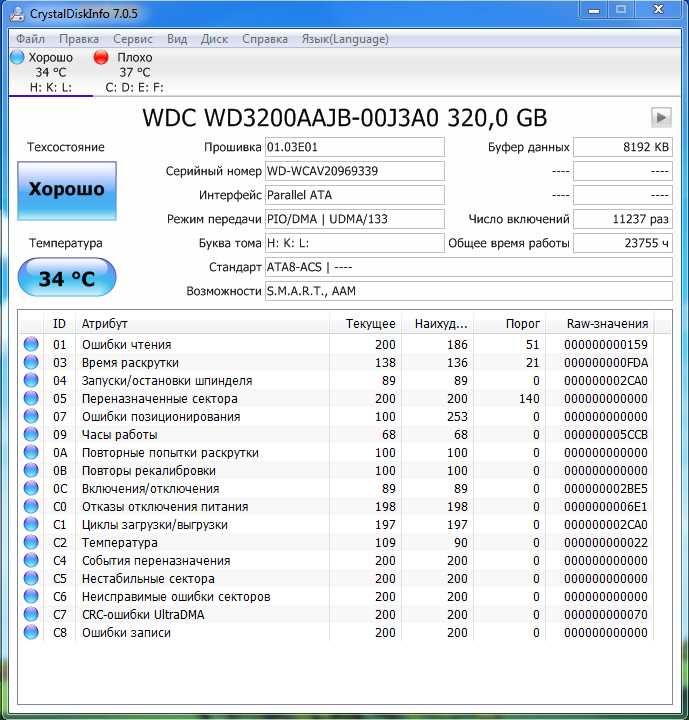Image resolution: width=689 pixels, height=720 pixels.
Task: Click status icon for Нестабильные сектора row
Action: (31, 578)
